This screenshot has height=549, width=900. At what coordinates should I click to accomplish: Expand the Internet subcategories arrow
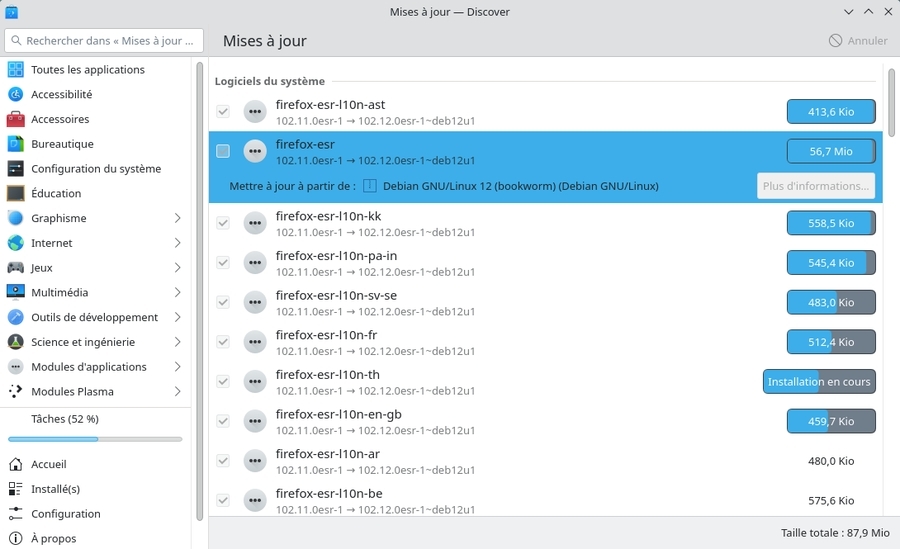click(177, 243)
